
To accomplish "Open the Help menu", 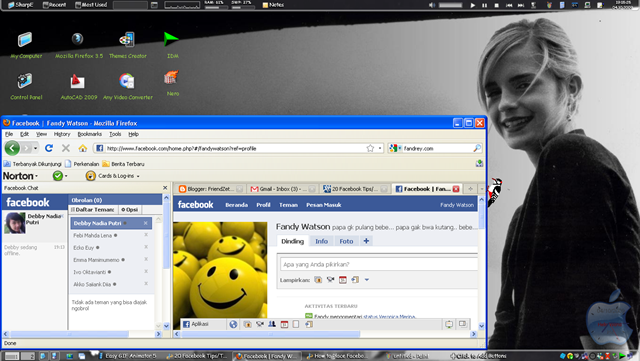I will click(x=133, y=134).
